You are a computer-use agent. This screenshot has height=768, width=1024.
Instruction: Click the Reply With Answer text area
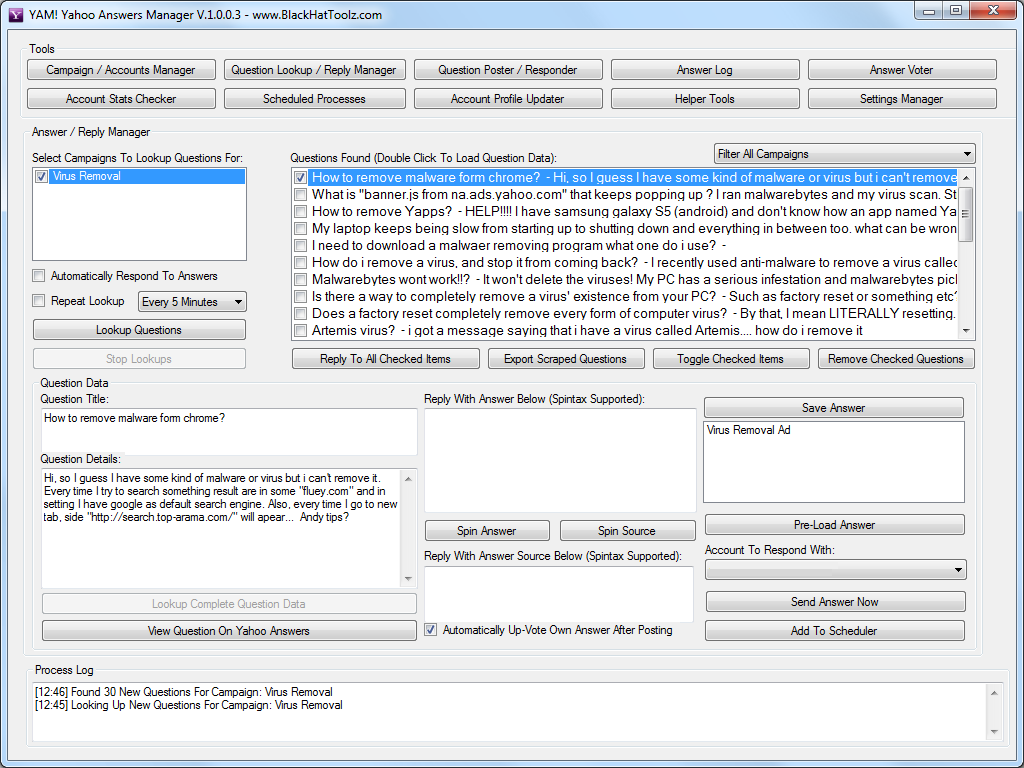(560, 460)
